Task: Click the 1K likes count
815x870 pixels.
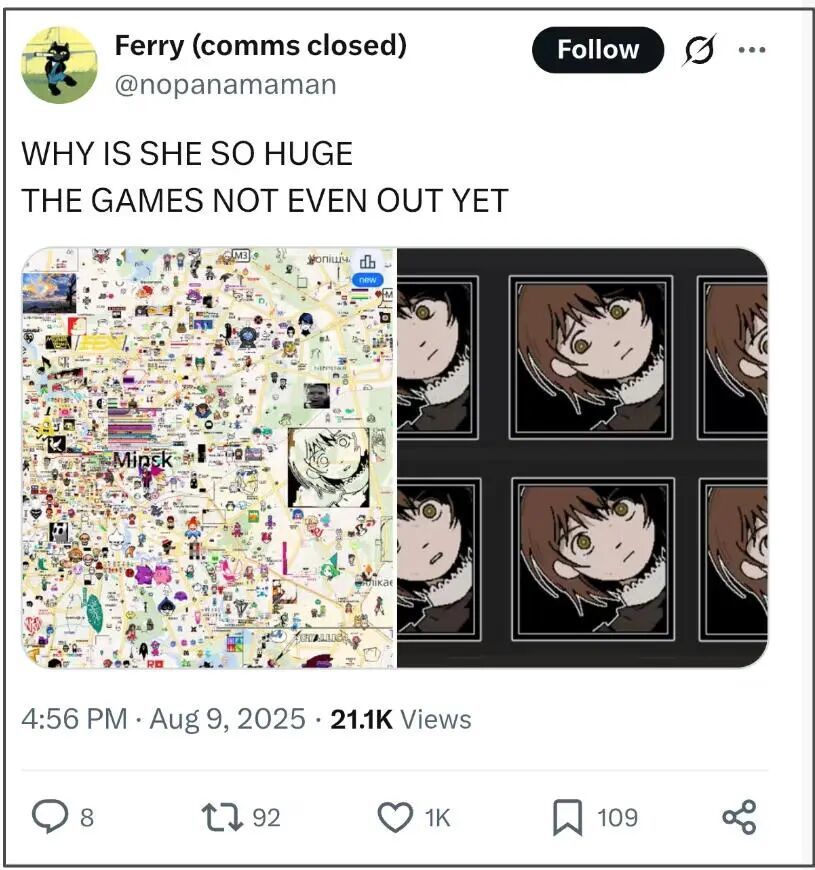Action: click(x=438, y=817)
